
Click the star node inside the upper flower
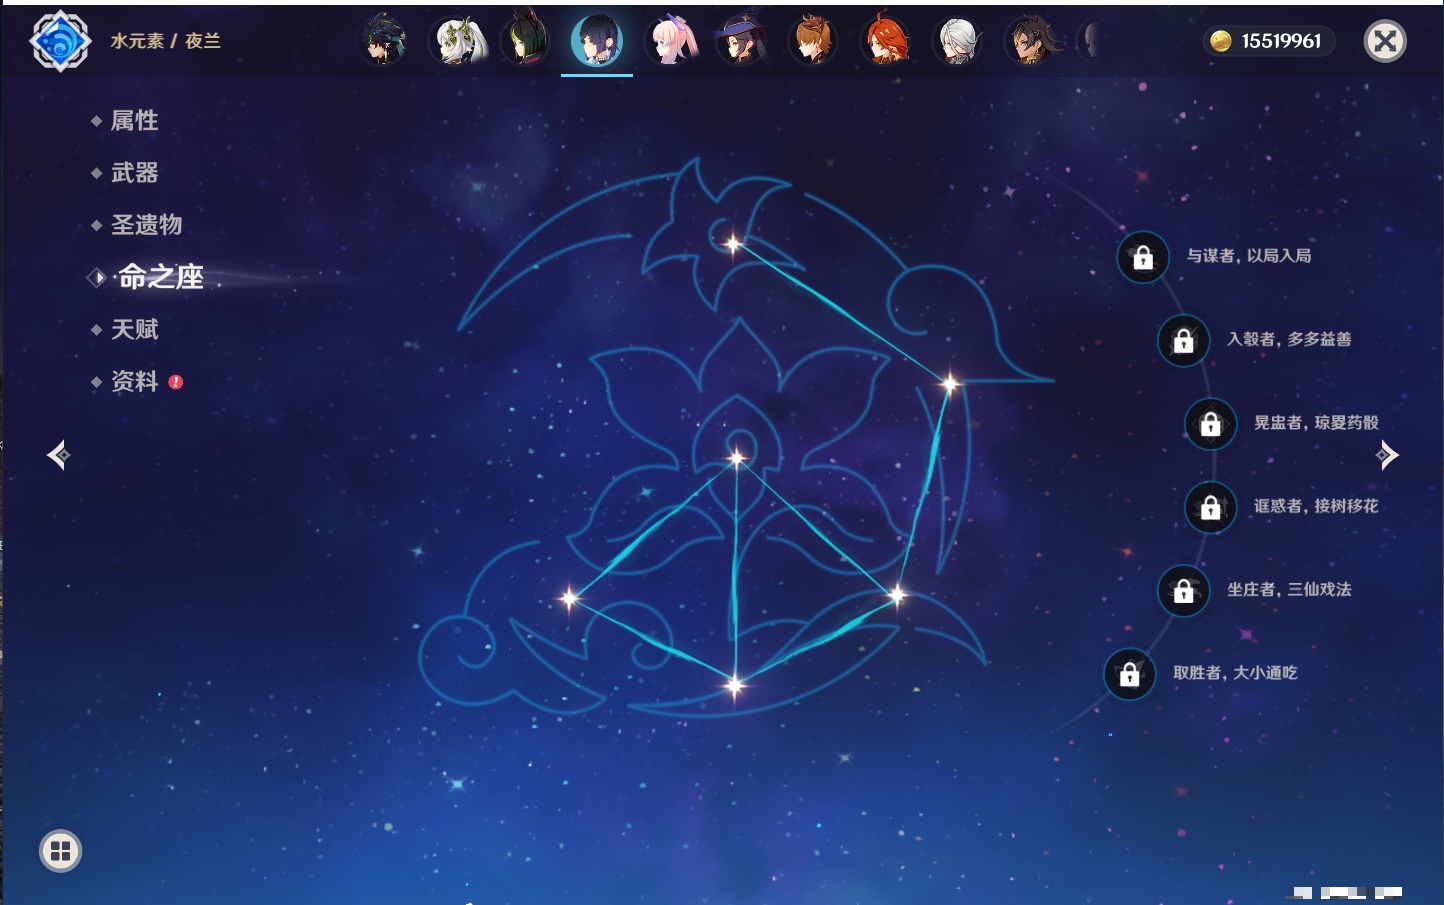(733, 244)
